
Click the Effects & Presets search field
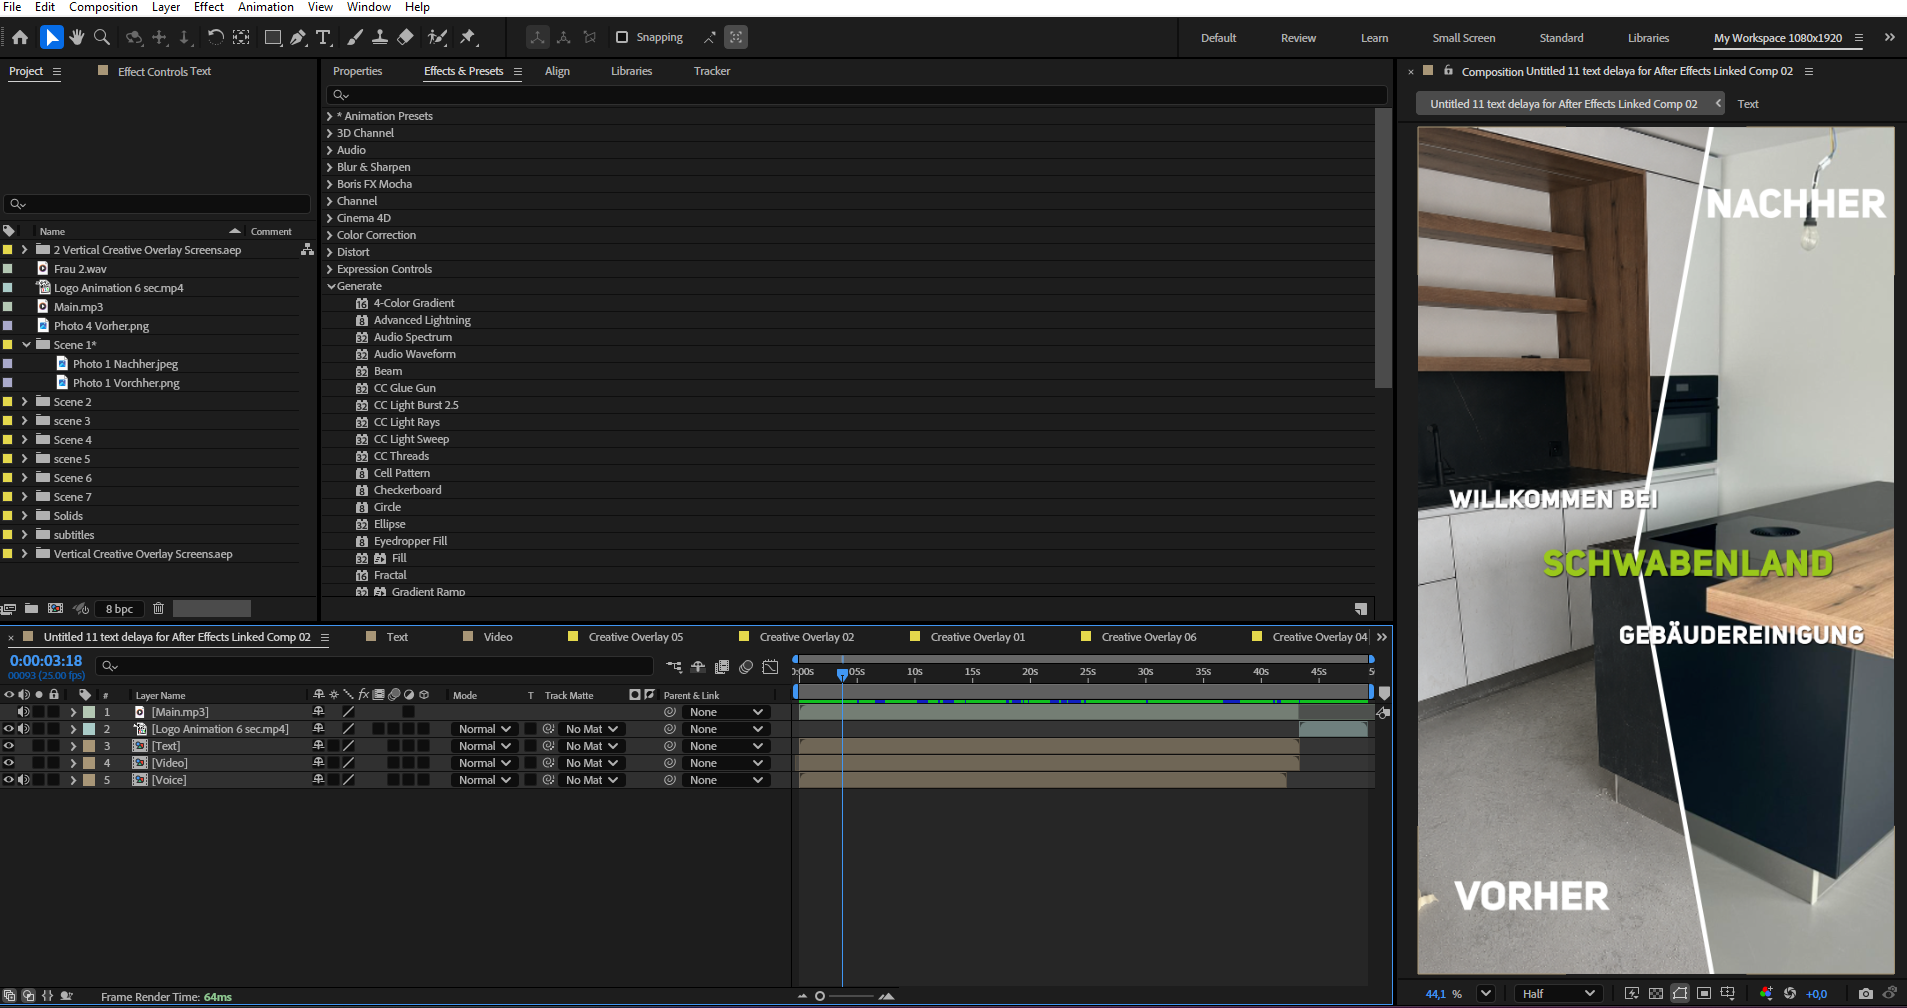[857, 95]
